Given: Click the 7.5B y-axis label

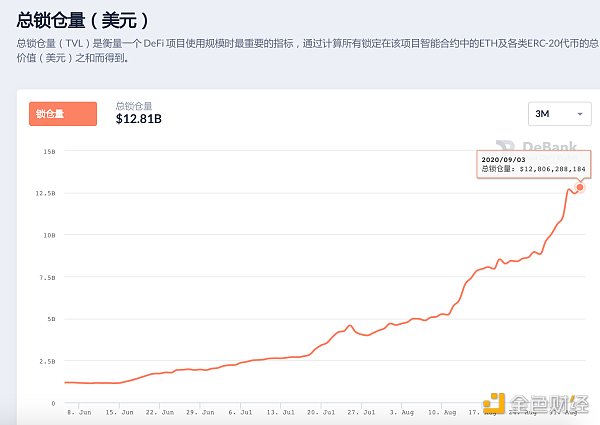Looking at the screenshot, I should (48, 277).
